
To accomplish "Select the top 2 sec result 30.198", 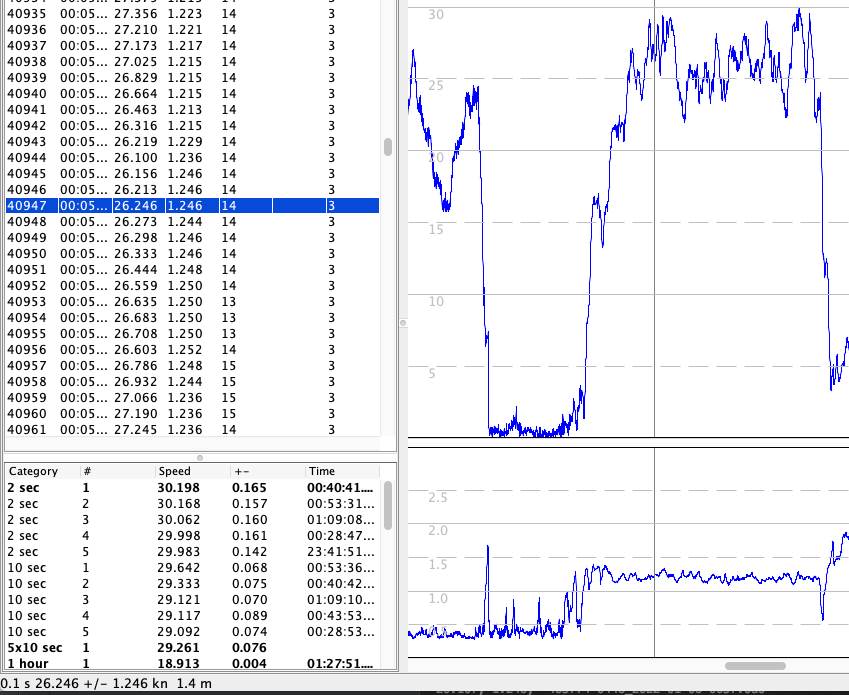I will point(190,488).
